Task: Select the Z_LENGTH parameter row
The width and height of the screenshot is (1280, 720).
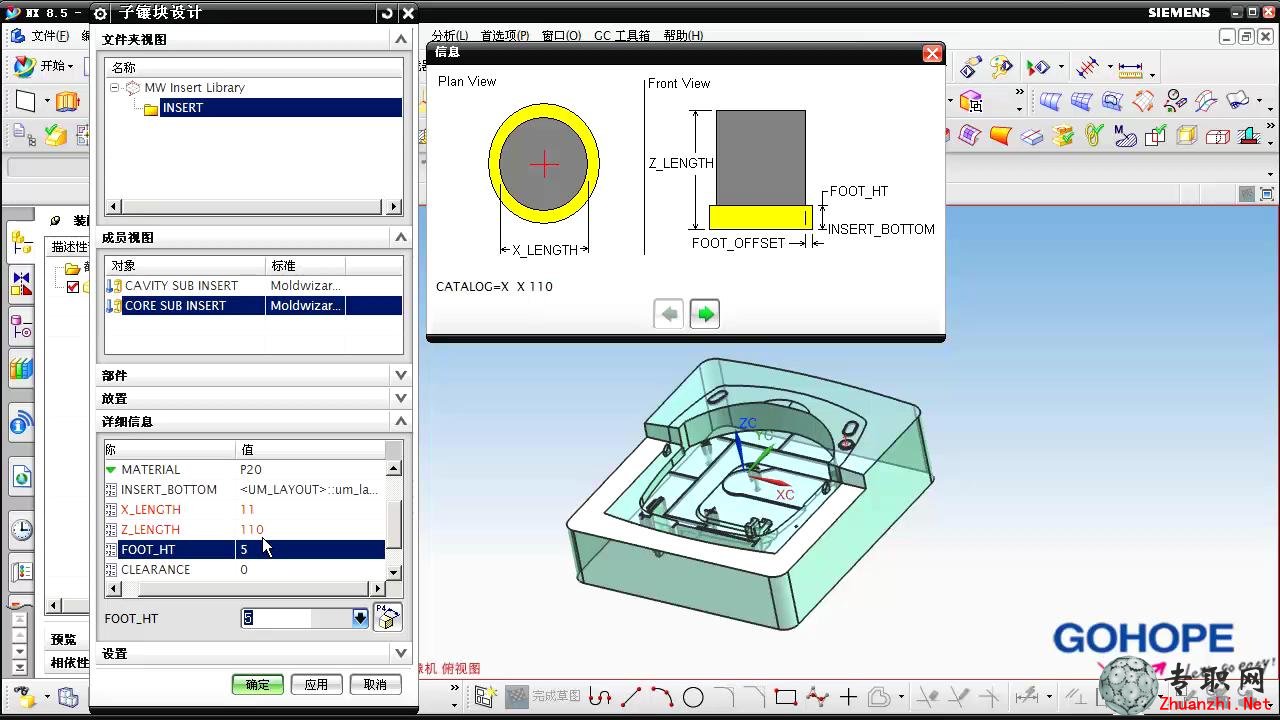Action: point(245,529)
